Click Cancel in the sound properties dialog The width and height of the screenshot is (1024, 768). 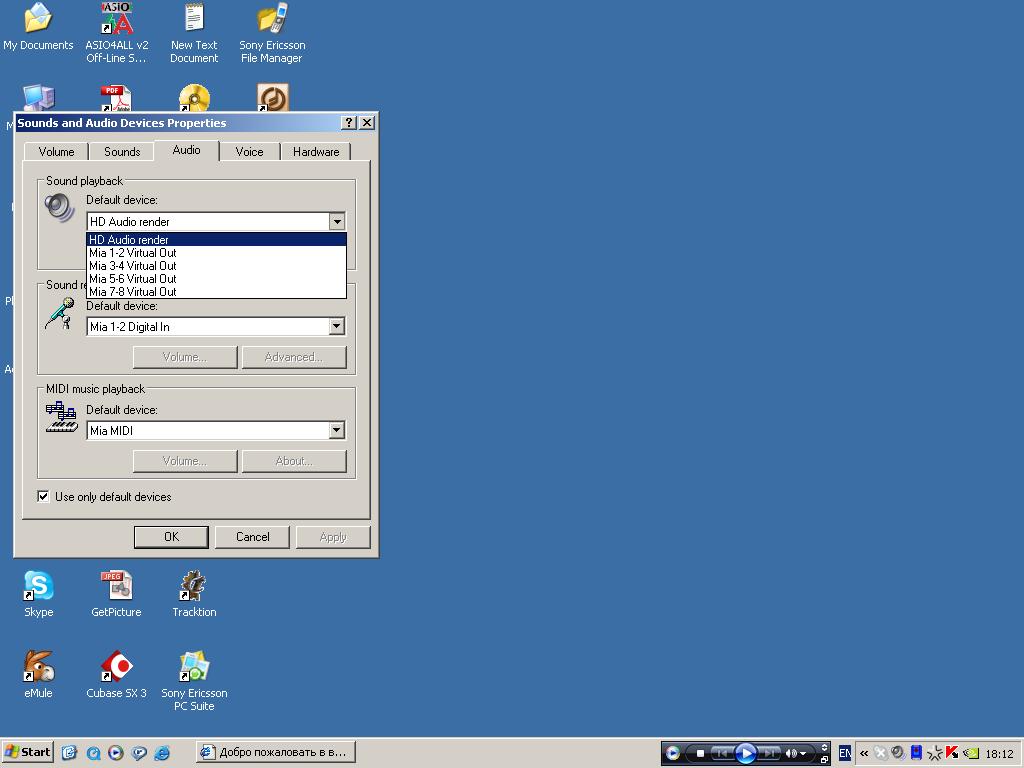coord(253,537)
